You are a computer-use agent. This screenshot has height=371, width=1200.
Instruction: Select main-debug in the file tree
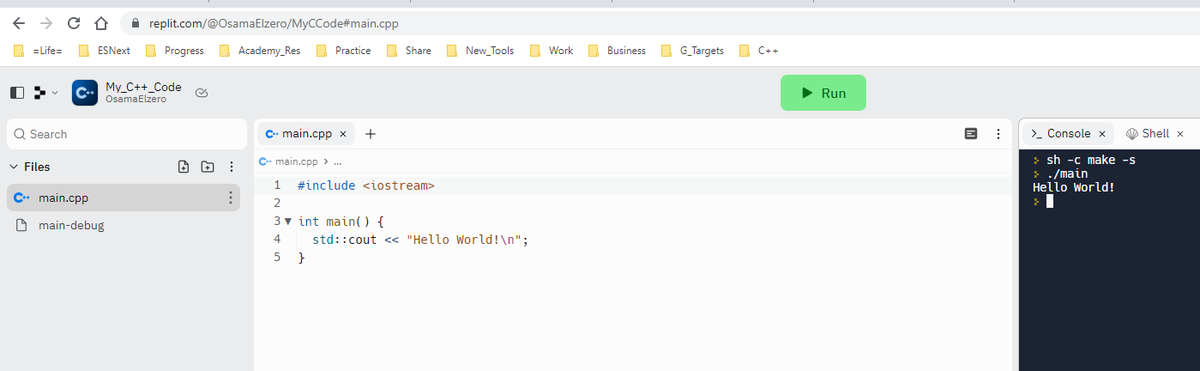click(123, 225)
